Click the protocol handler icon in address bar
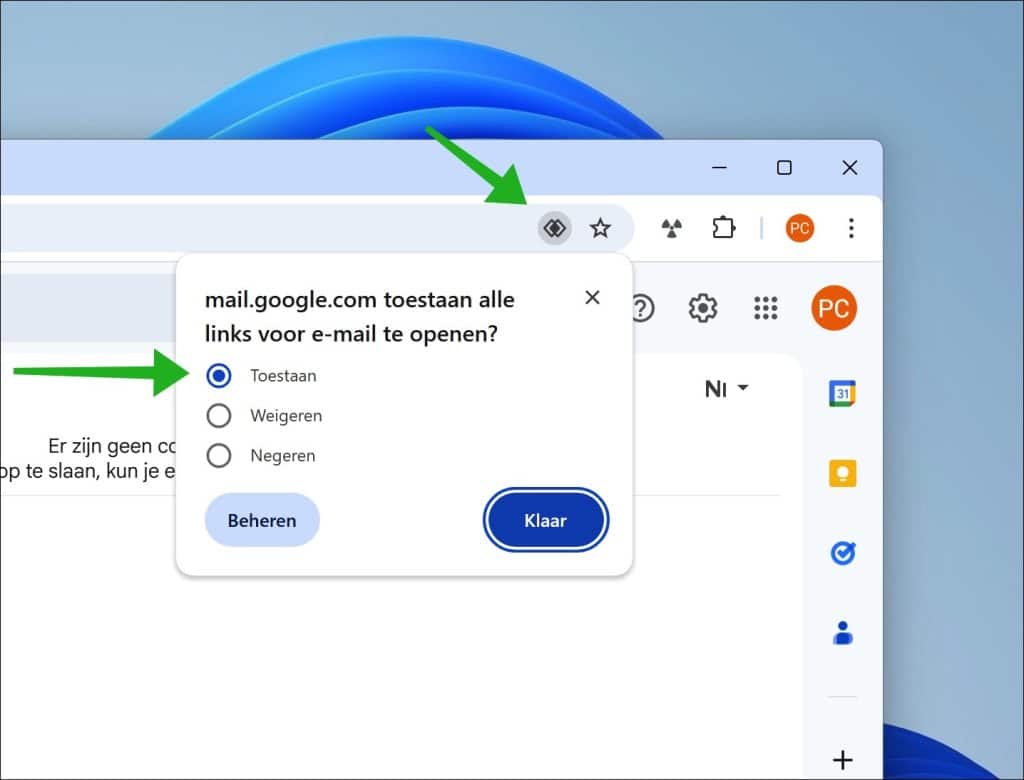The width and height of the screenshot is (1024, 780). [554, 228]
